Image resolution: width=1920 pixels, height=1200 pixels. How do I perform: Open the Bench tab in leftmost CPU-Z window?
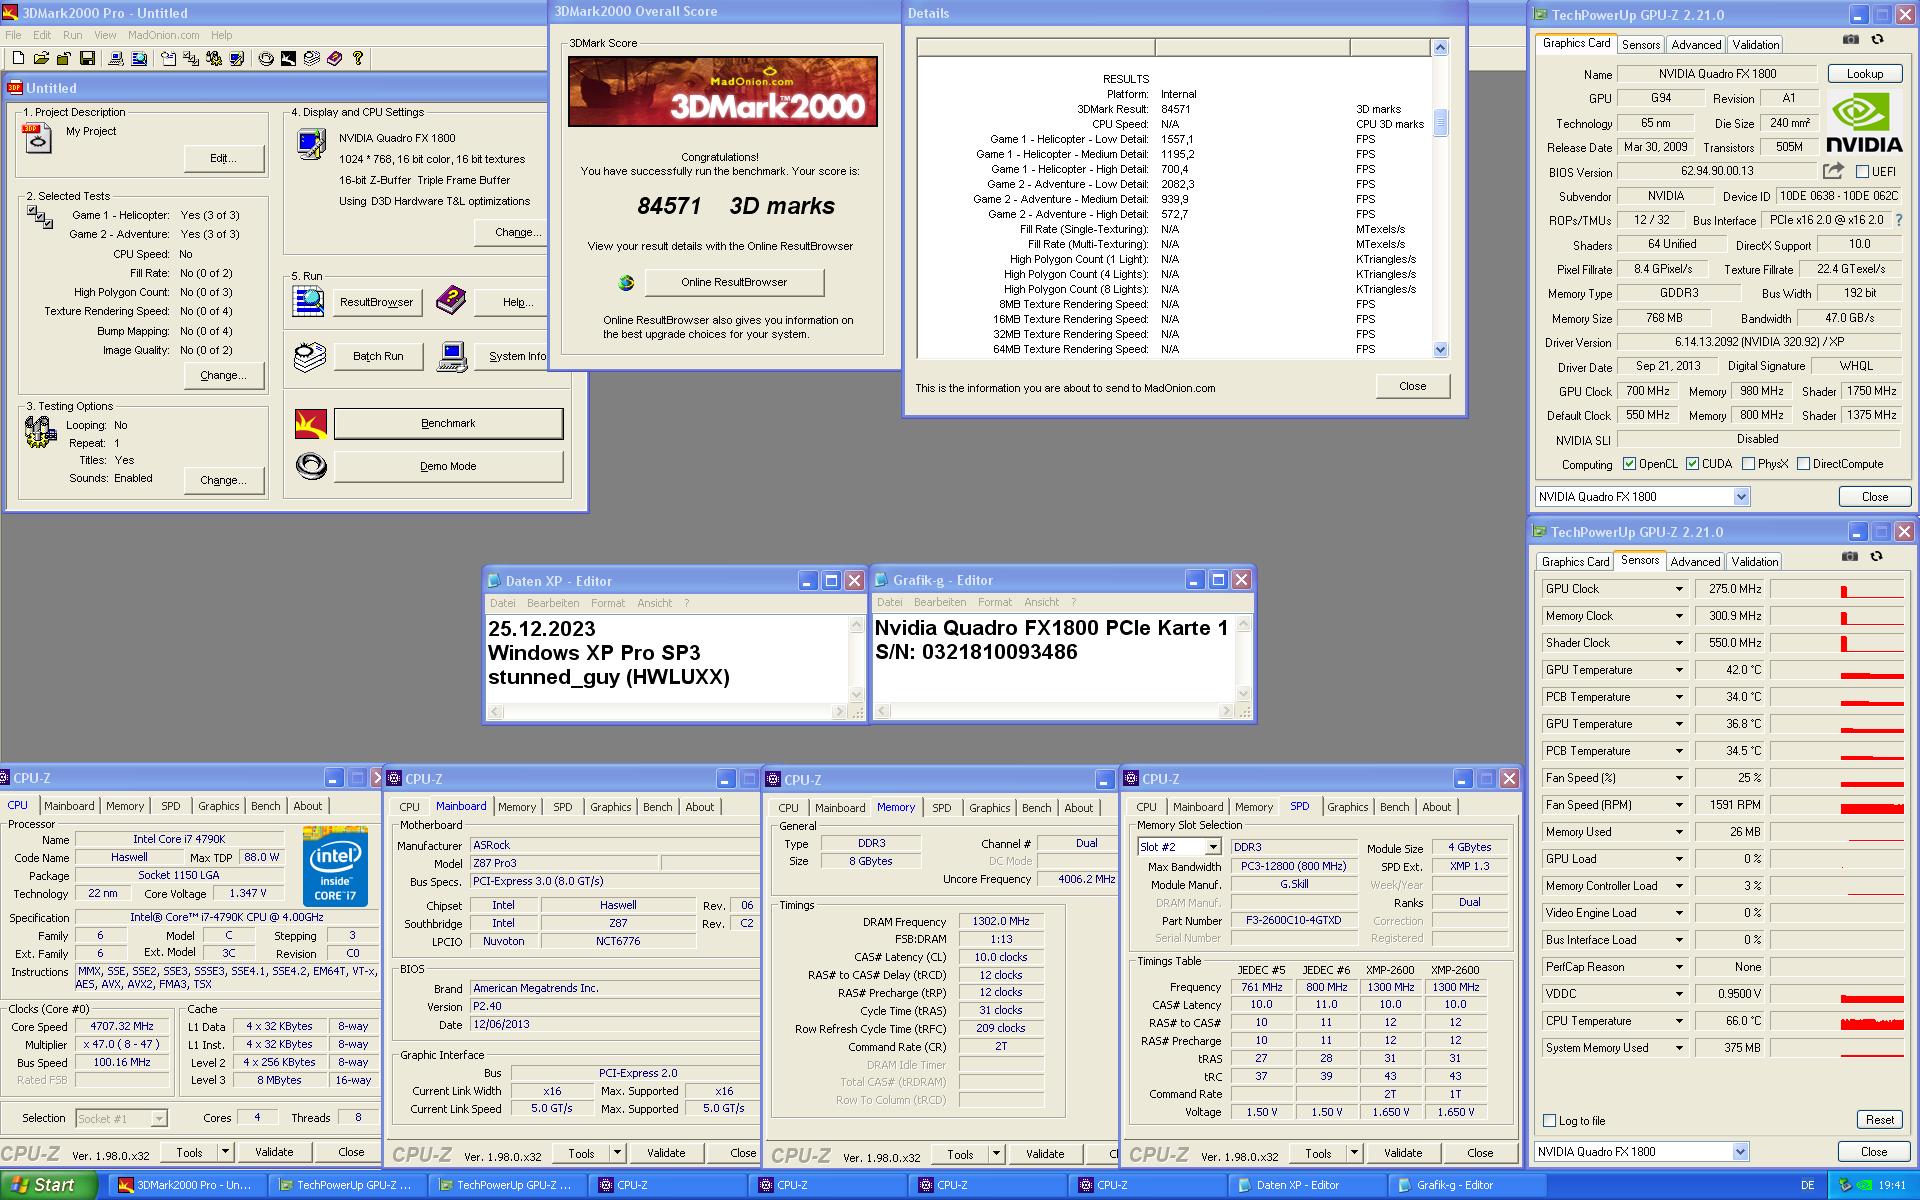pos(265,806)
